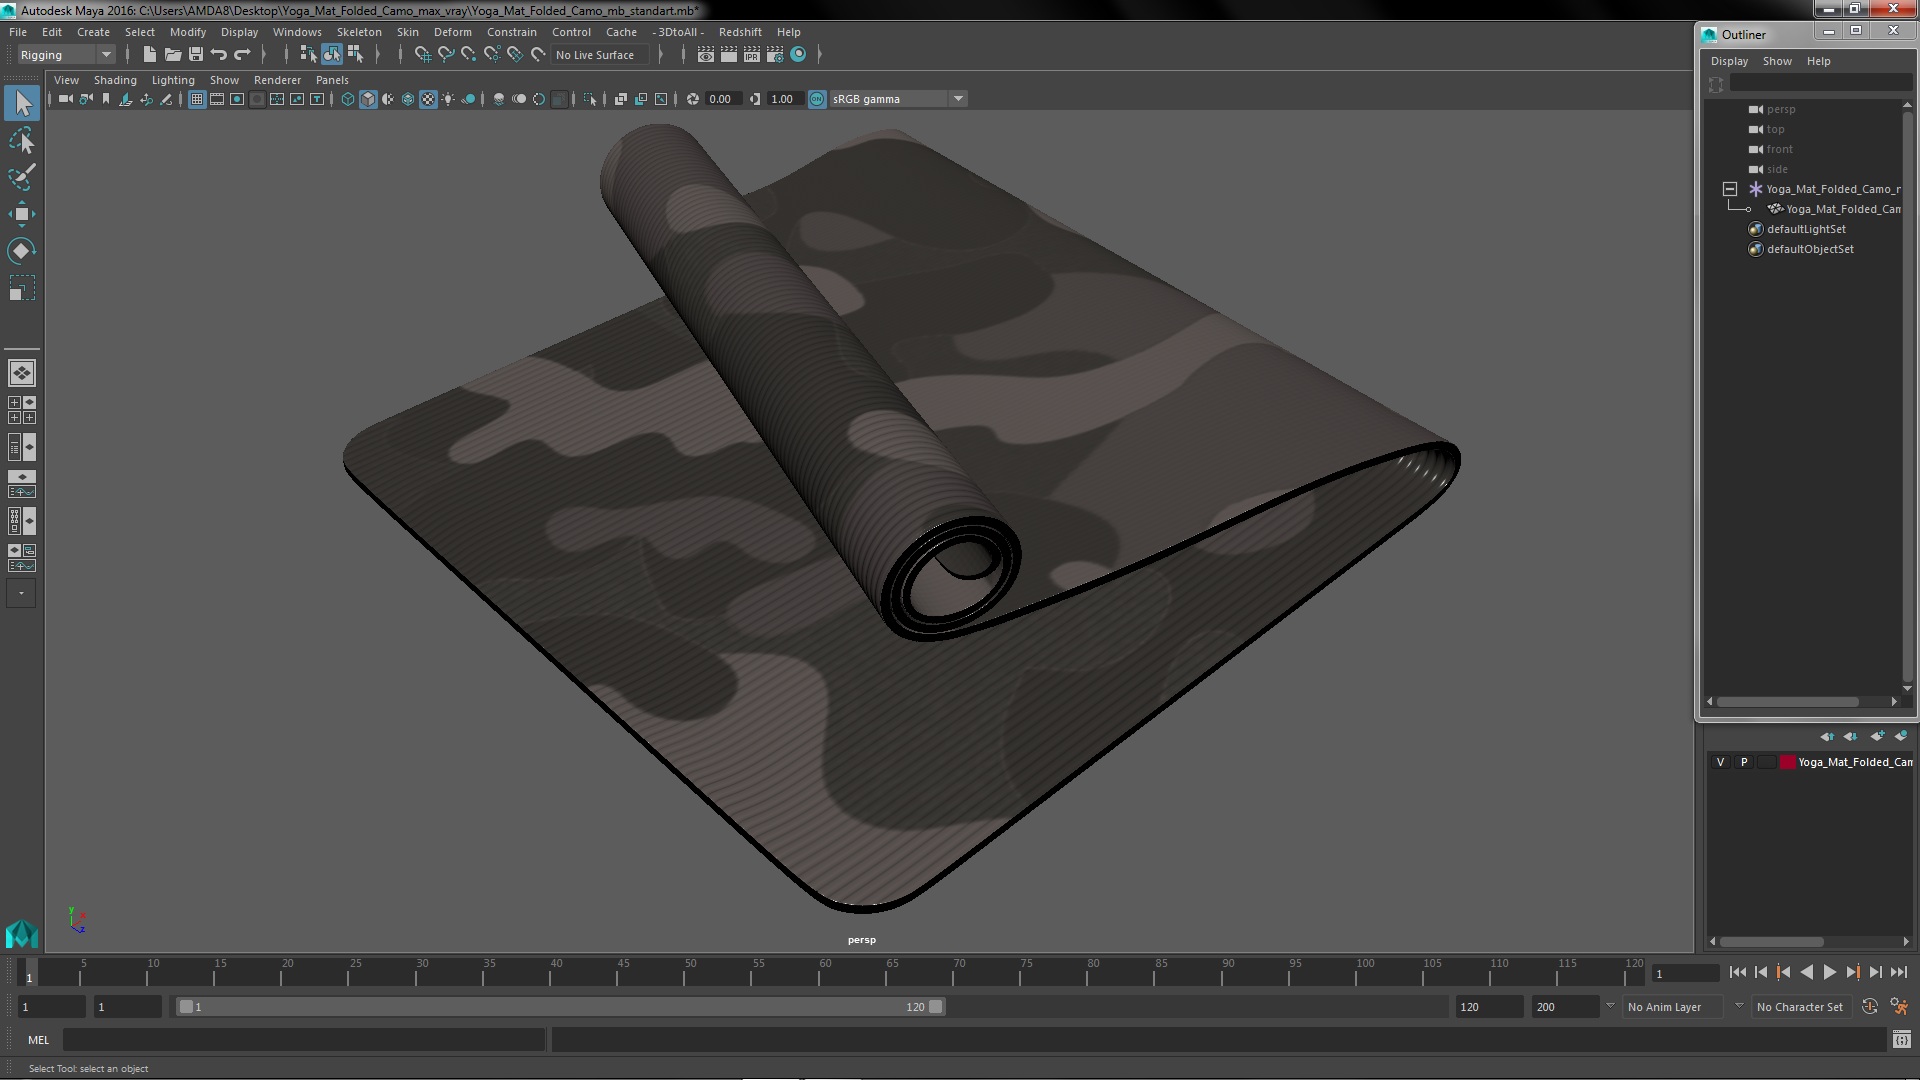The height and width of the screenshot is (1080, 1920).
Task: Open the Rigging menu set dropdown
Action: pyautogui.click(x=65, y=55)
